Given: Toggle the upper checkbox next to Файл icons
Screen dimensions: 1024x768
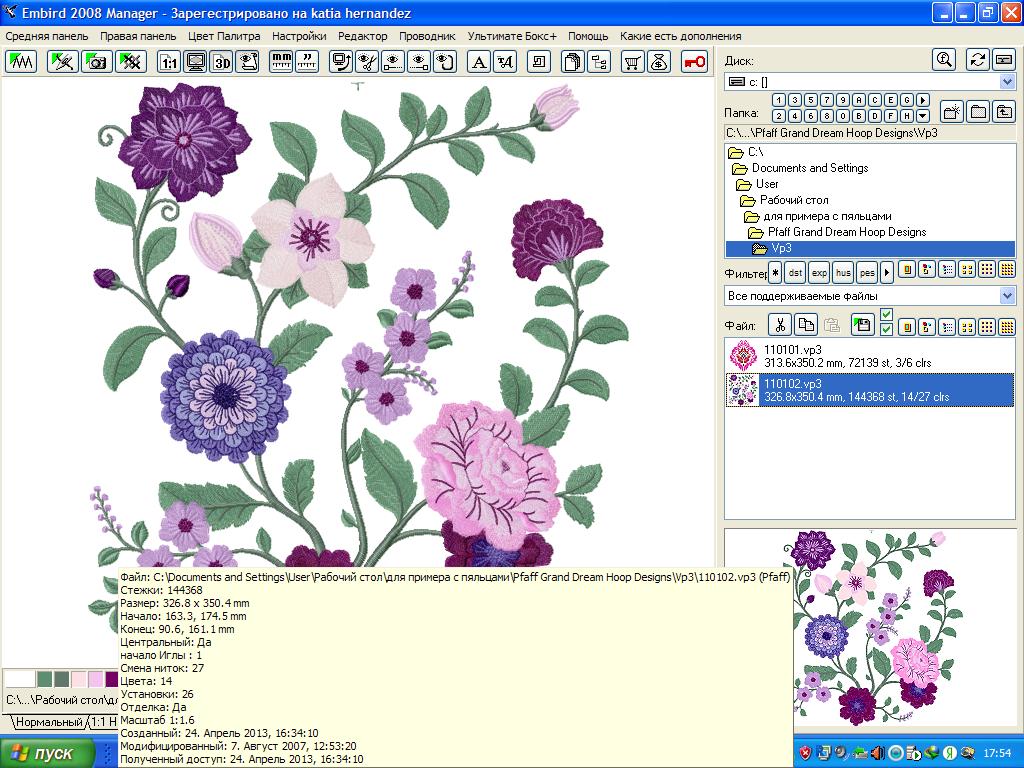Looking at the screenshot, I should point(886,315).
